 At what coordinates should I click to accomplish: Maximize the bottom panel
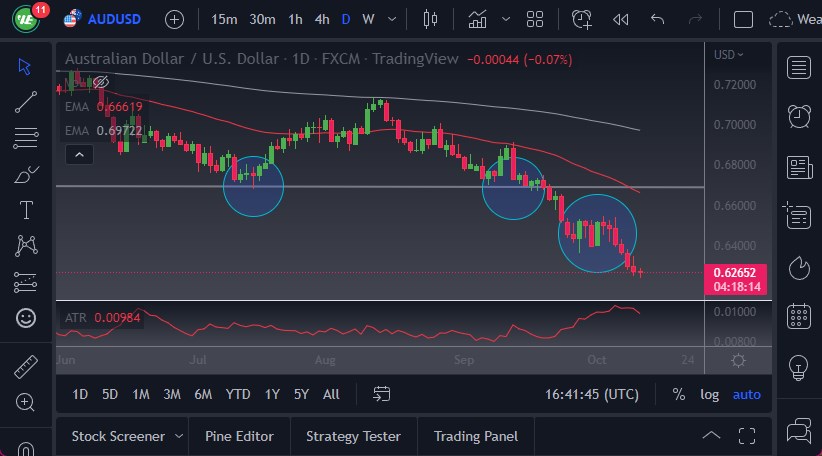tap(747, 436)
